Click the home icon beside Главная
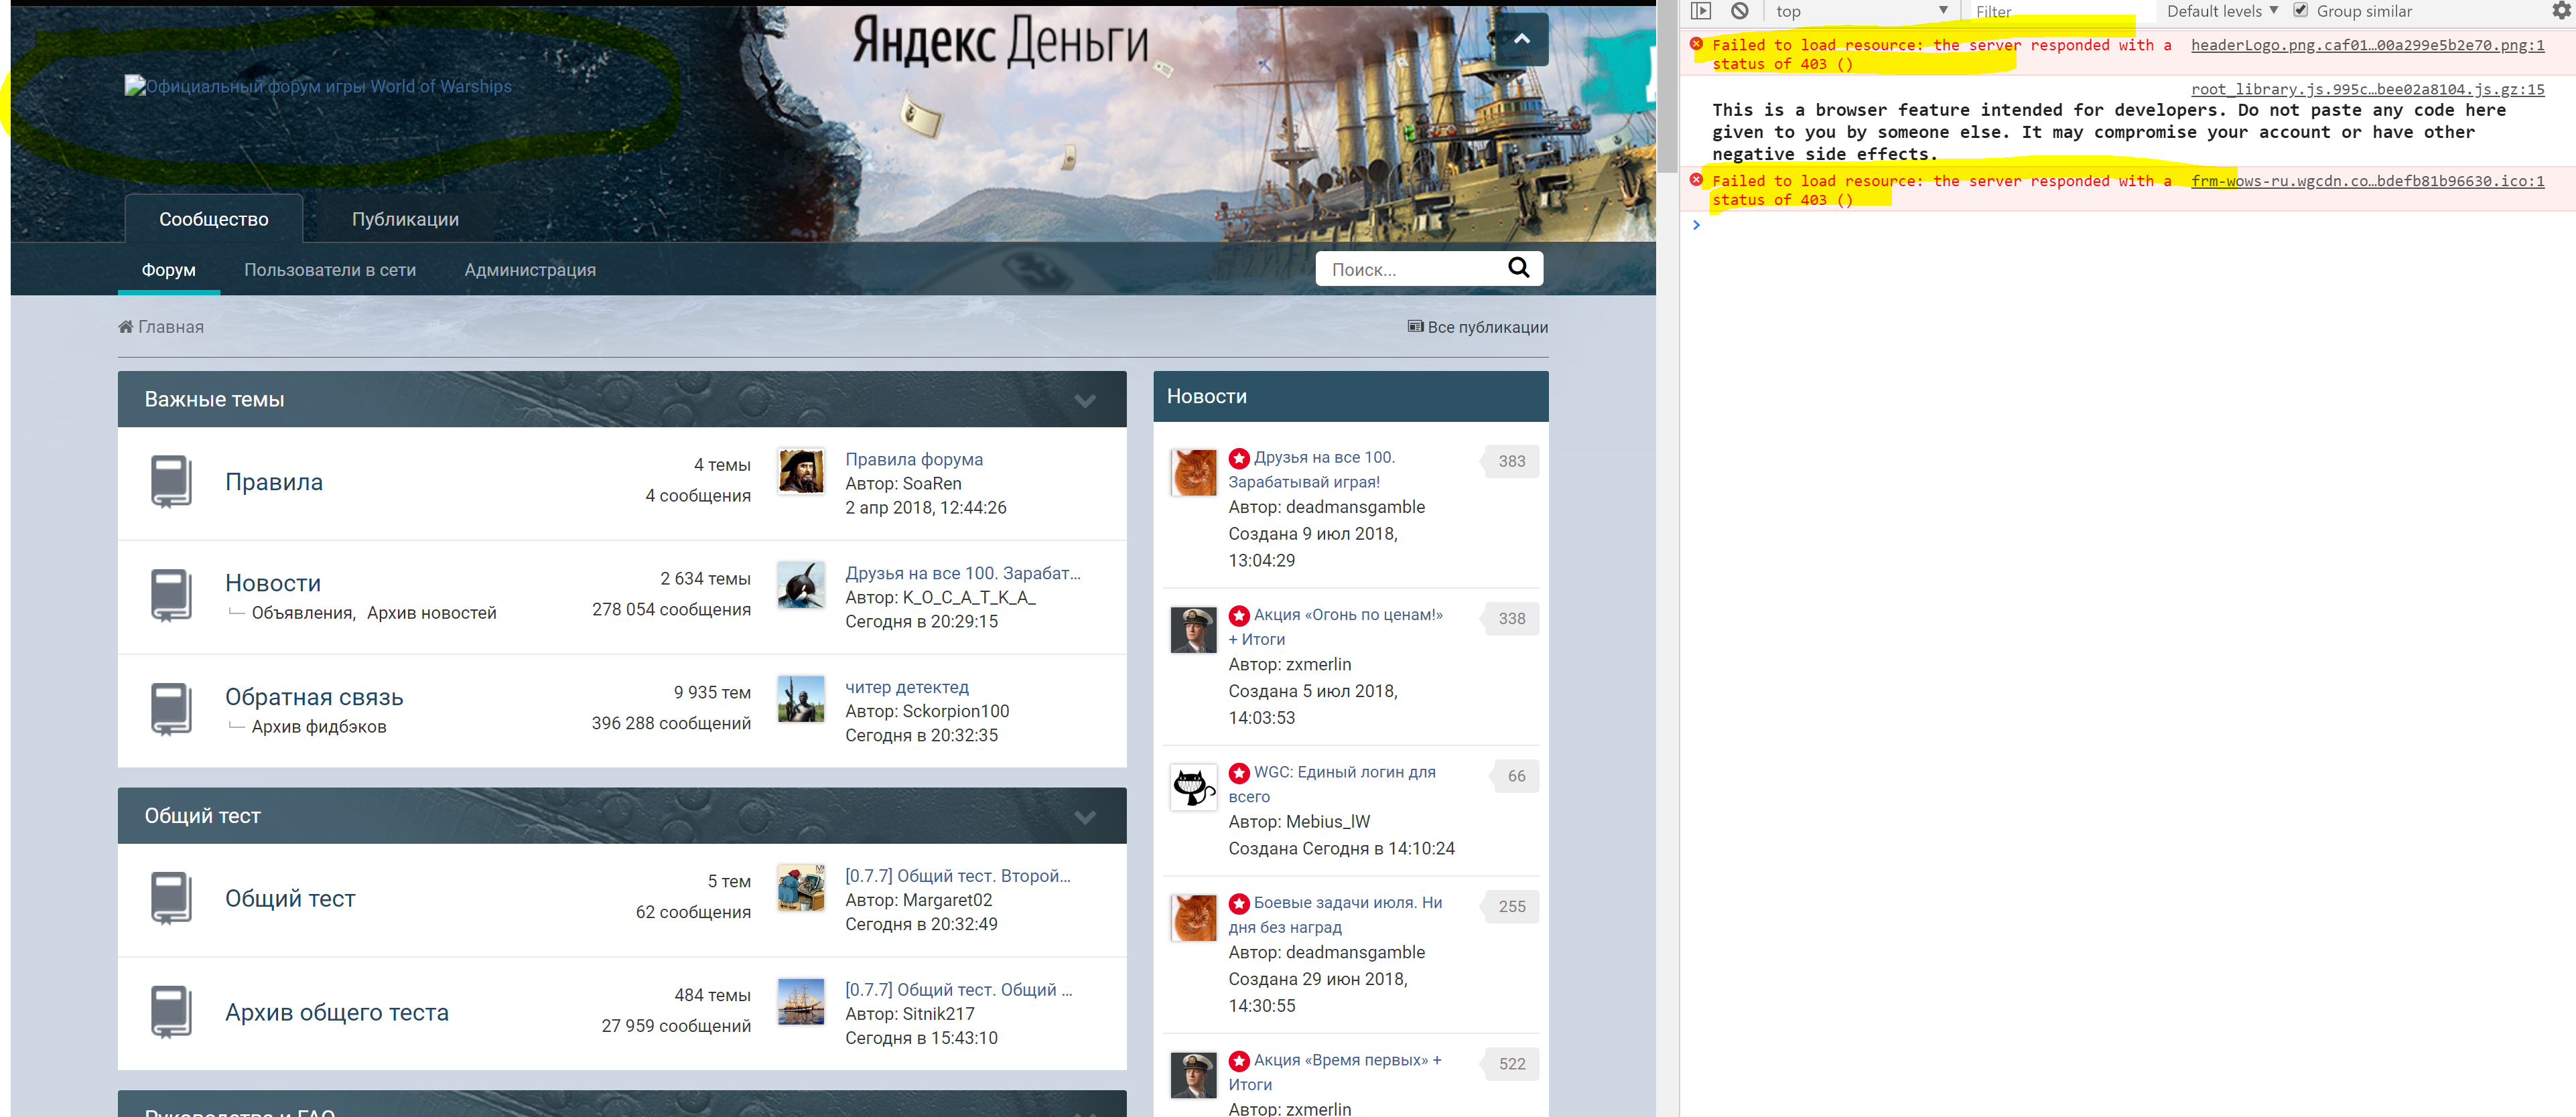The width and height of the screenshot is (2576, 1117). pos(126,326)
